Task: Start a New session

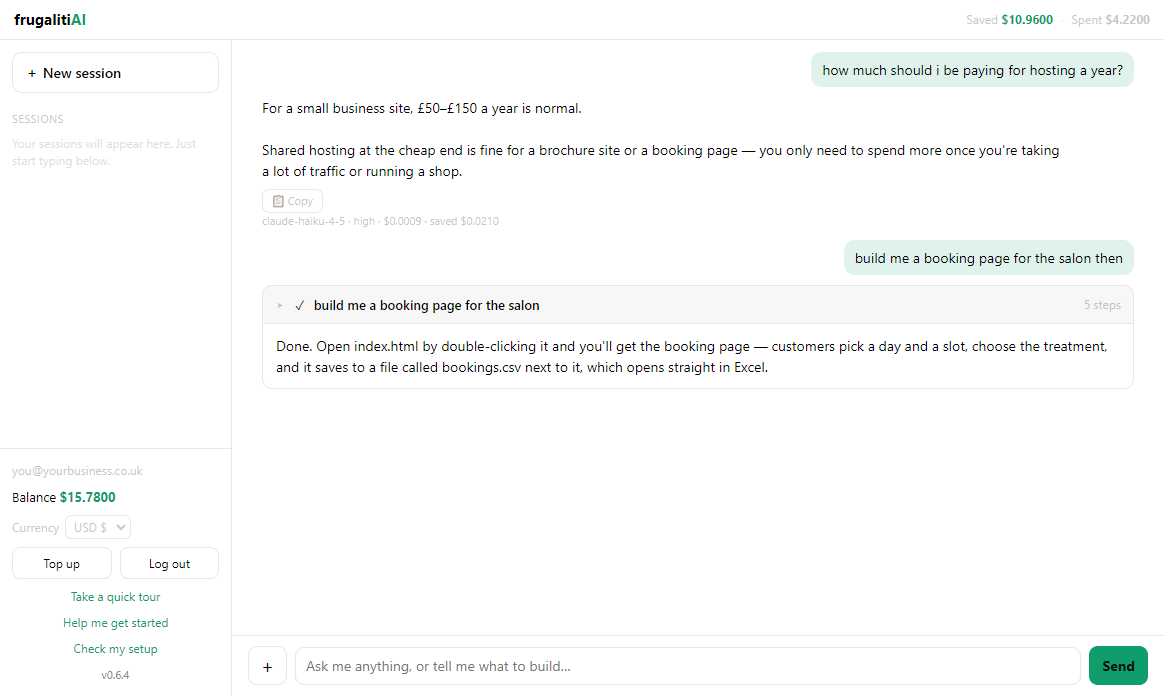Action: coord(115,73)
